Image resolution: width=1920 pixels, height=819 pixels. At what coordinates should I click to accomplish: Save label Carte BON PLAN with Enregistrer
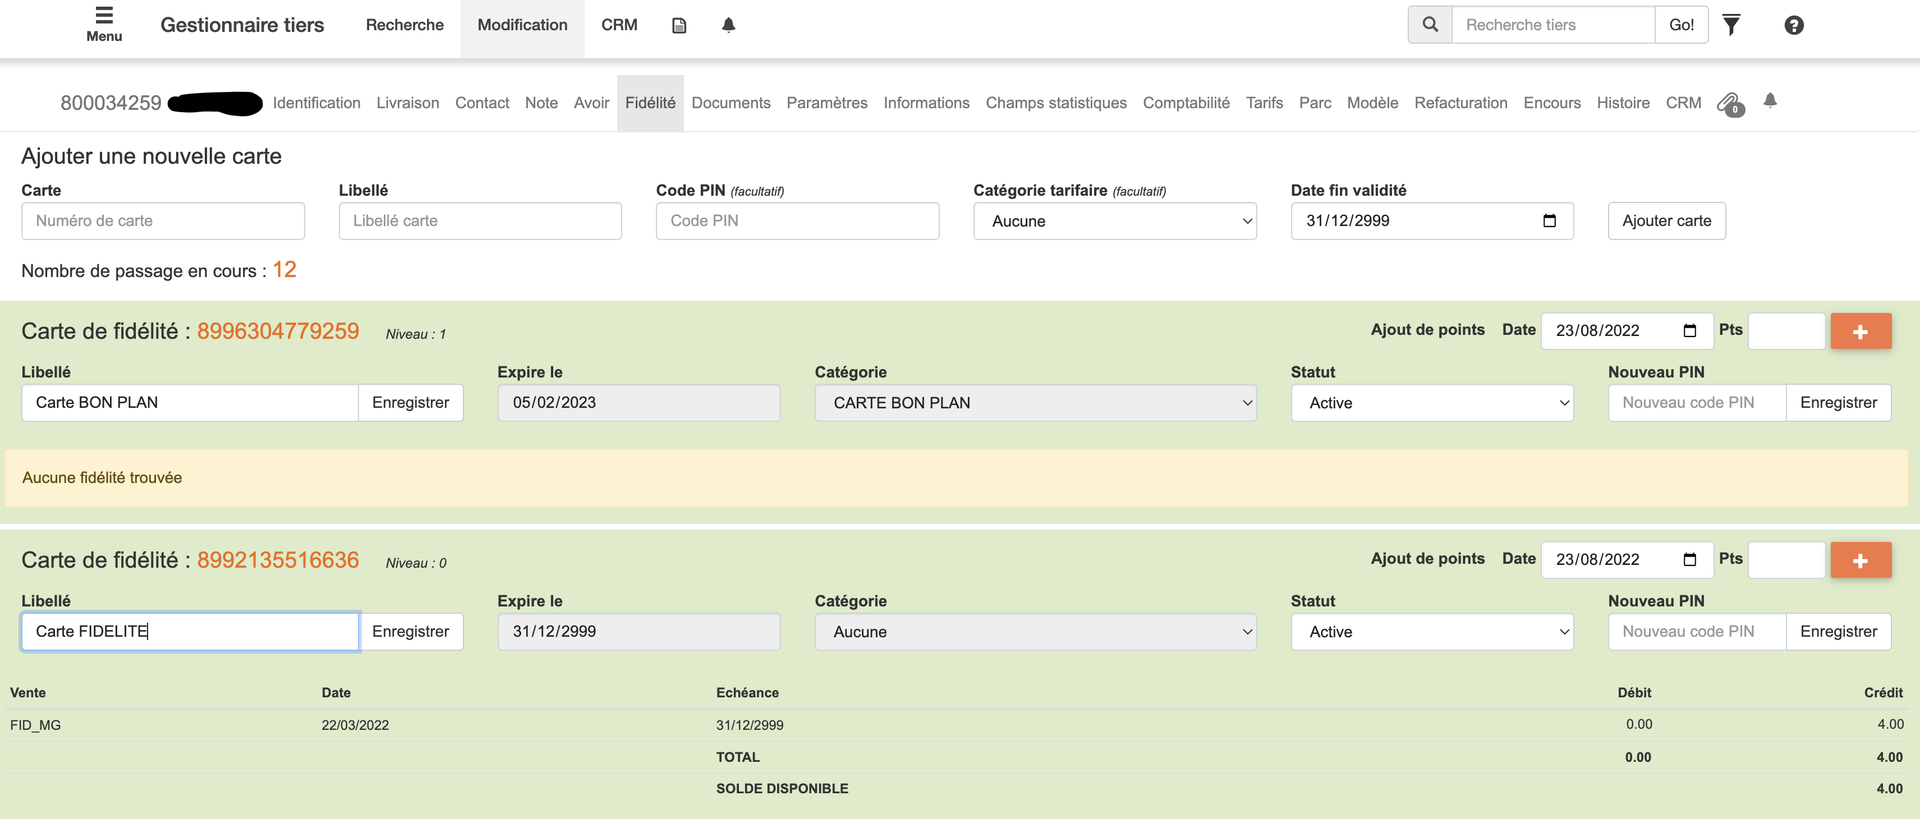point(411,403)
